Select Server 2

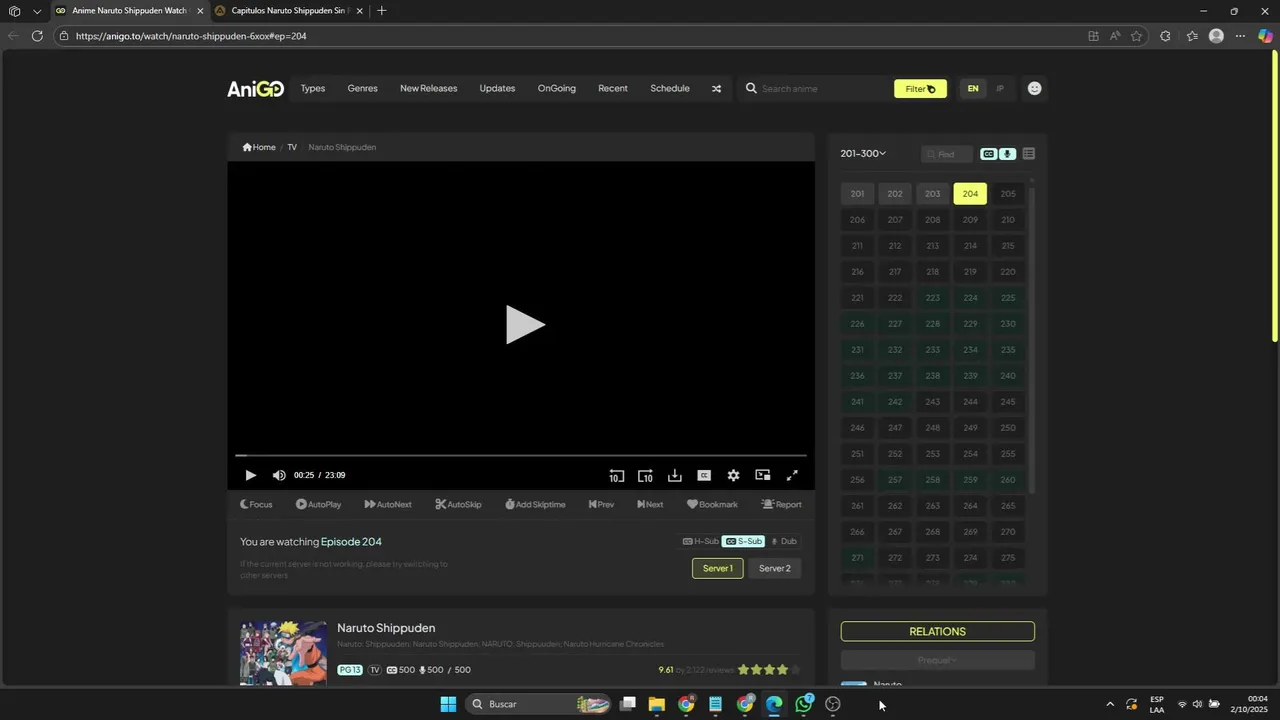click(x=774, y=568)
